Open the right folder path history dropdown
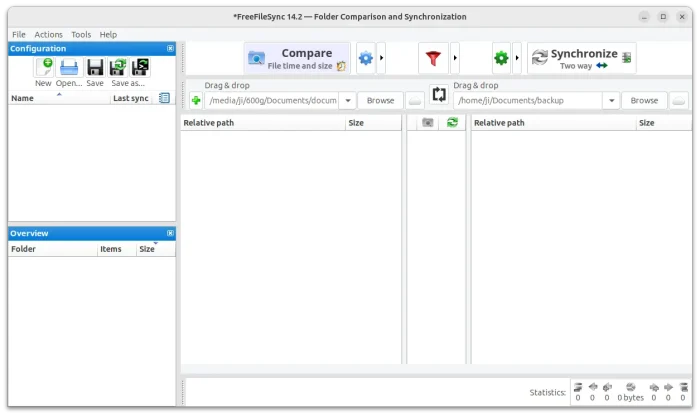The image size is (700, 416). pos(612,100)
